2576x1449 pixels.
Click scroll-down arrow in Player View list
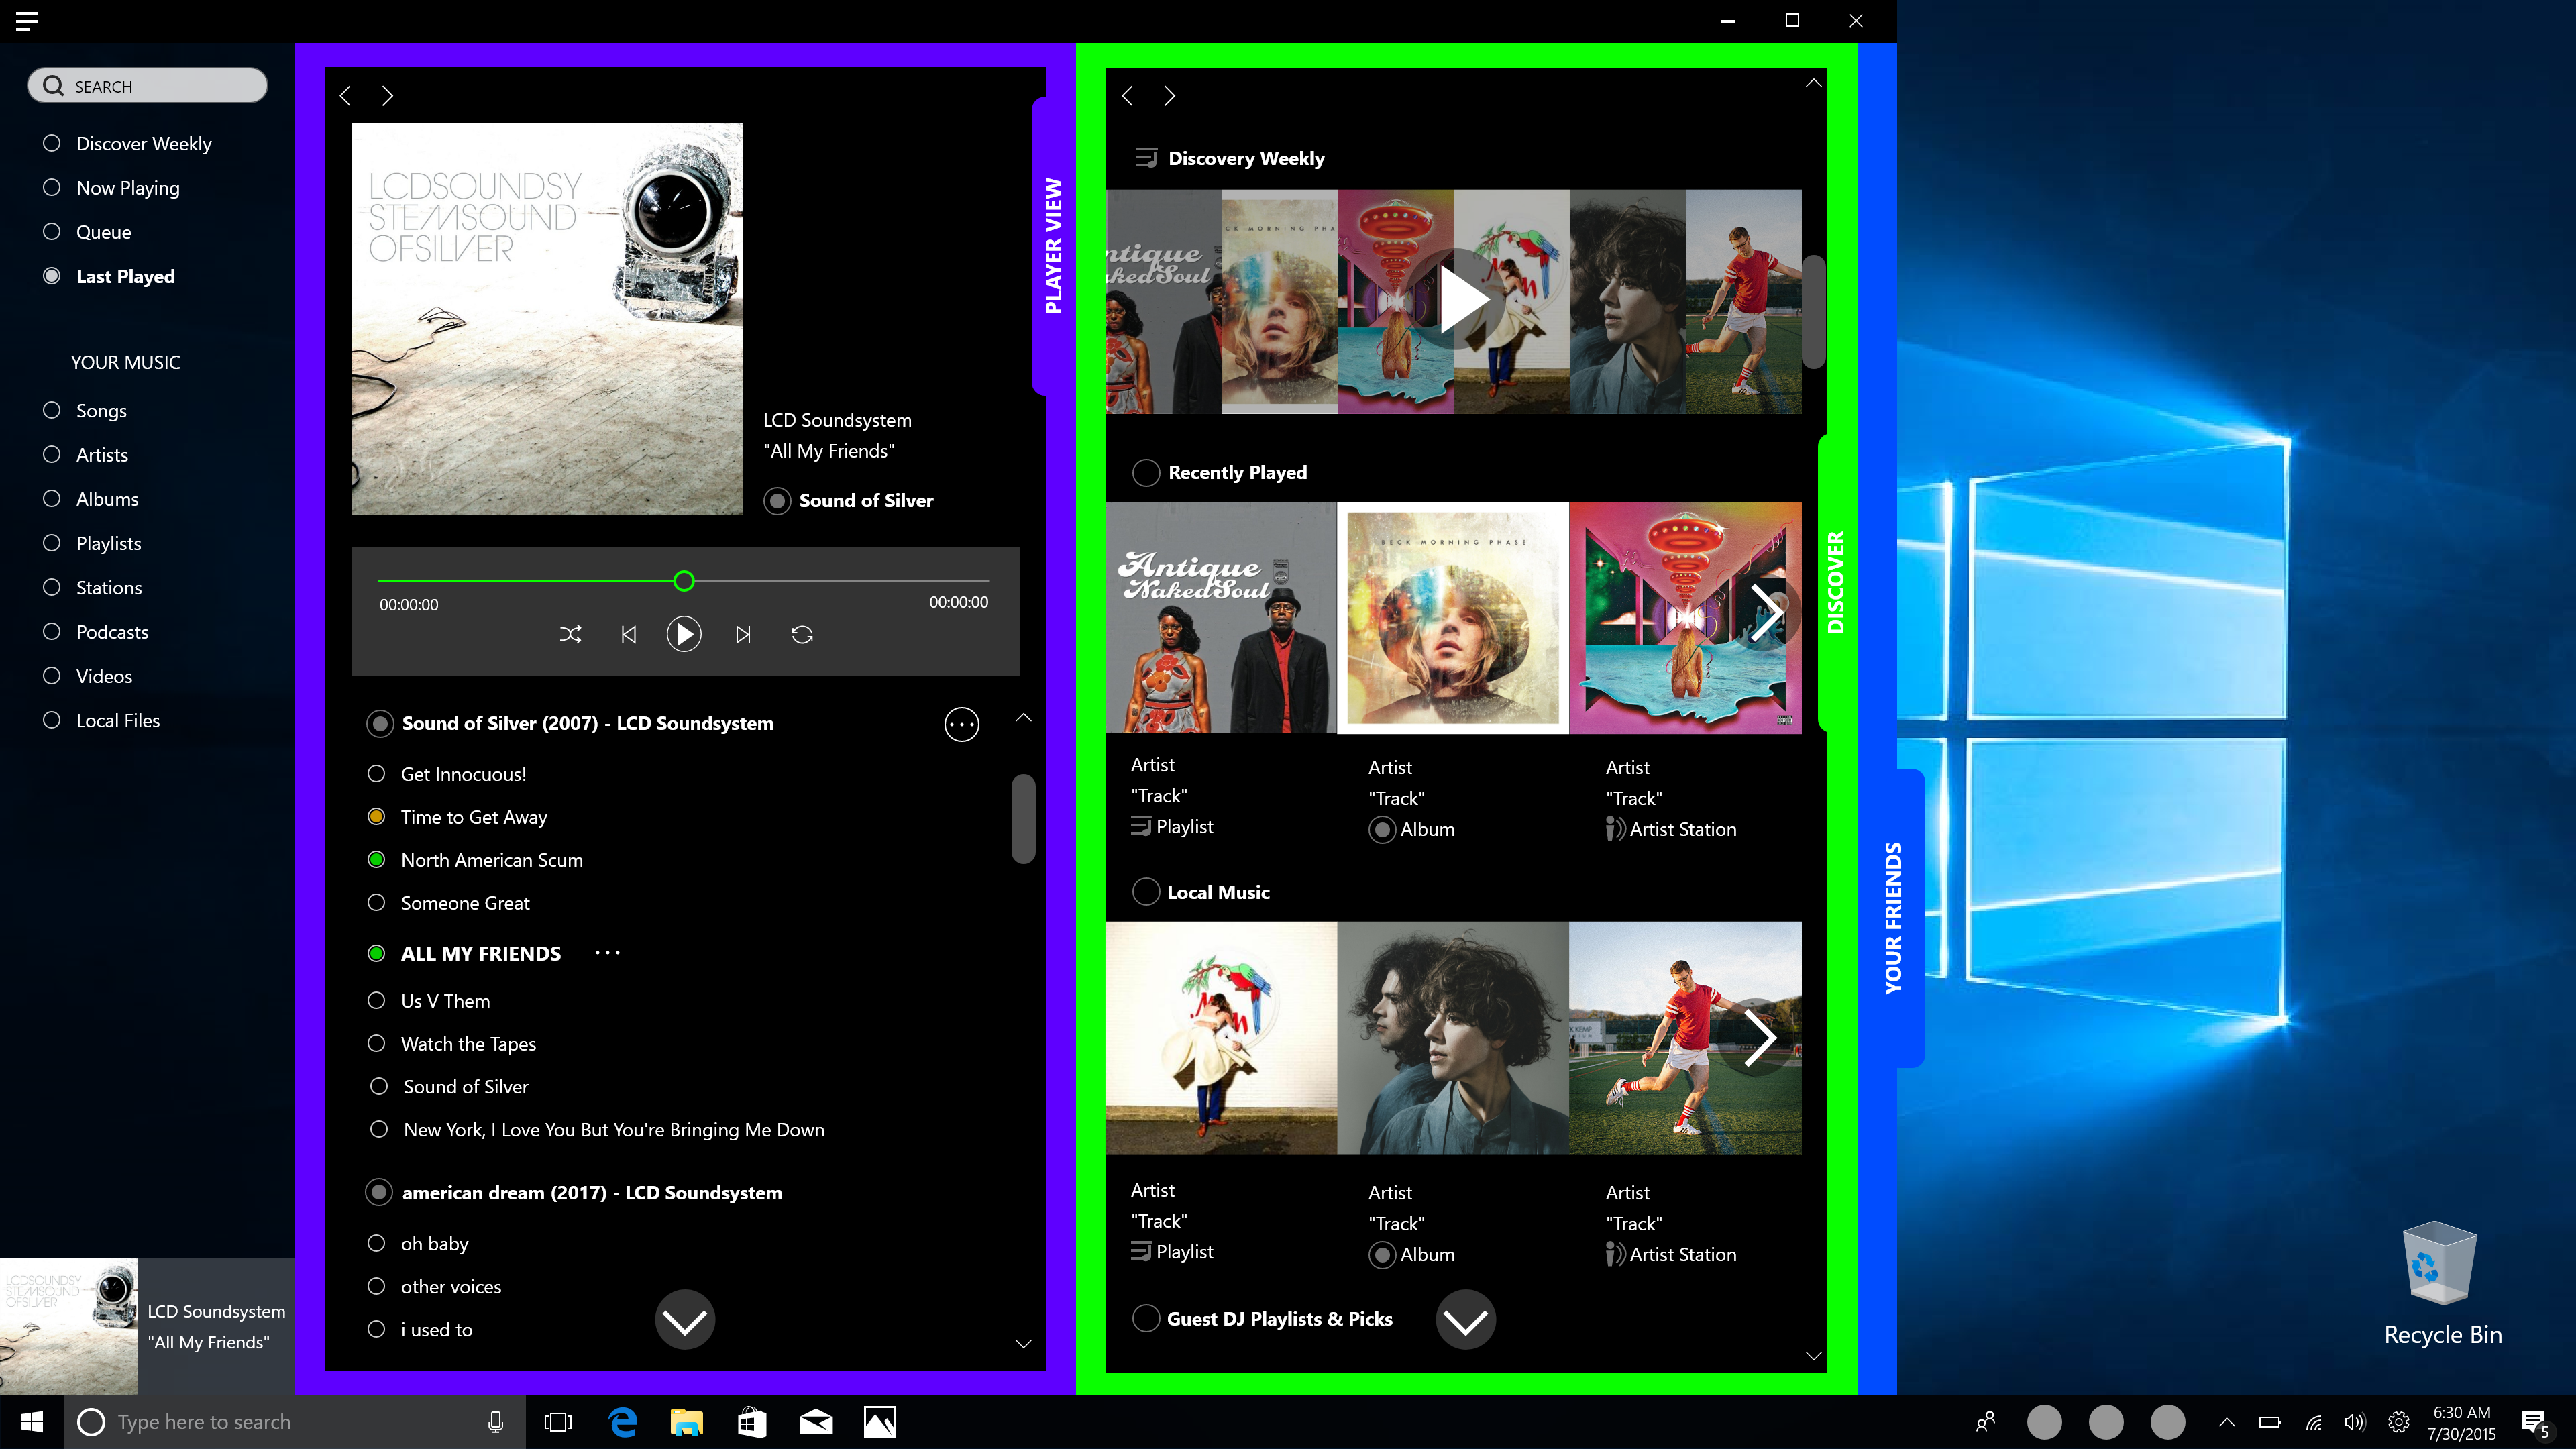tap(1023, 1344)
